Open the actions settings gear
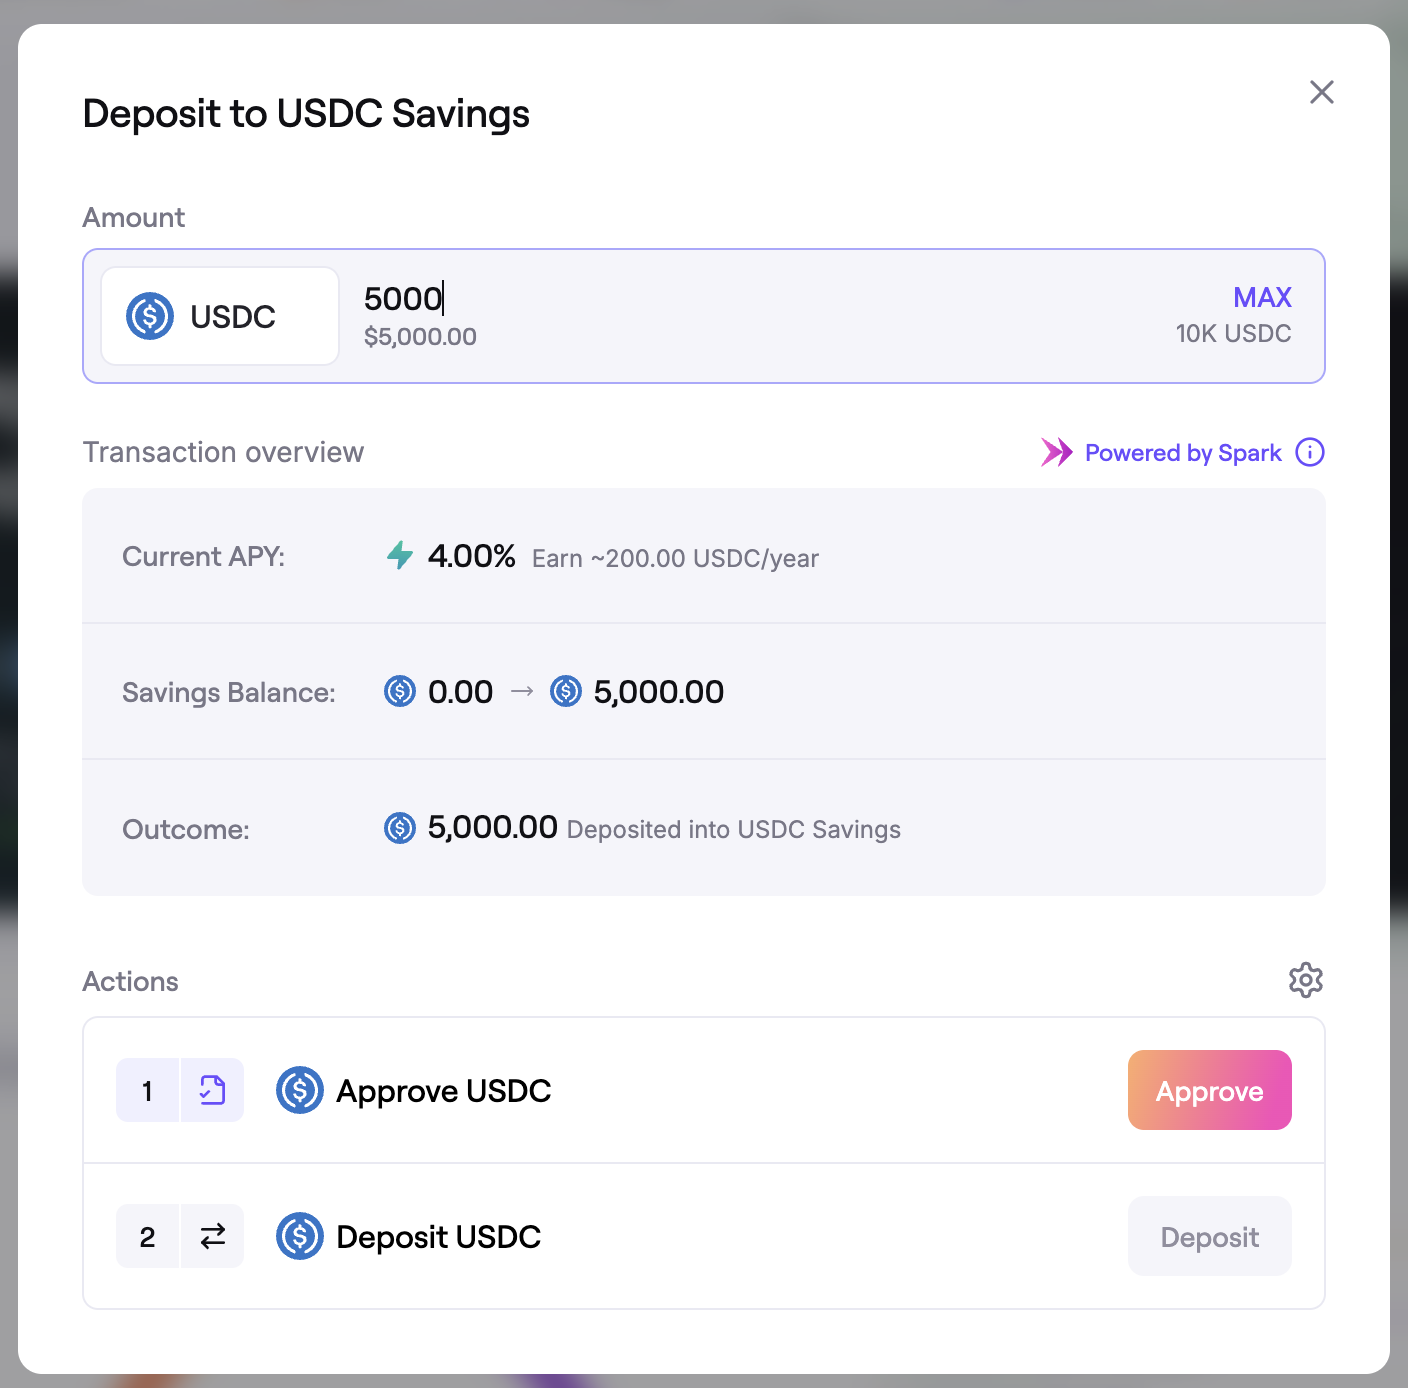 click(1305, 980)
